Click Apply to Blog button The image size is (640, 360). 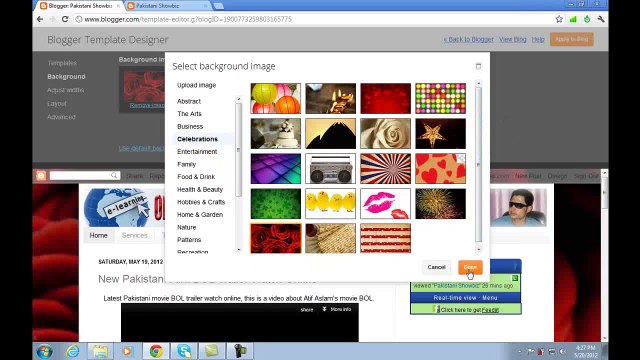(x=571, y=39)
